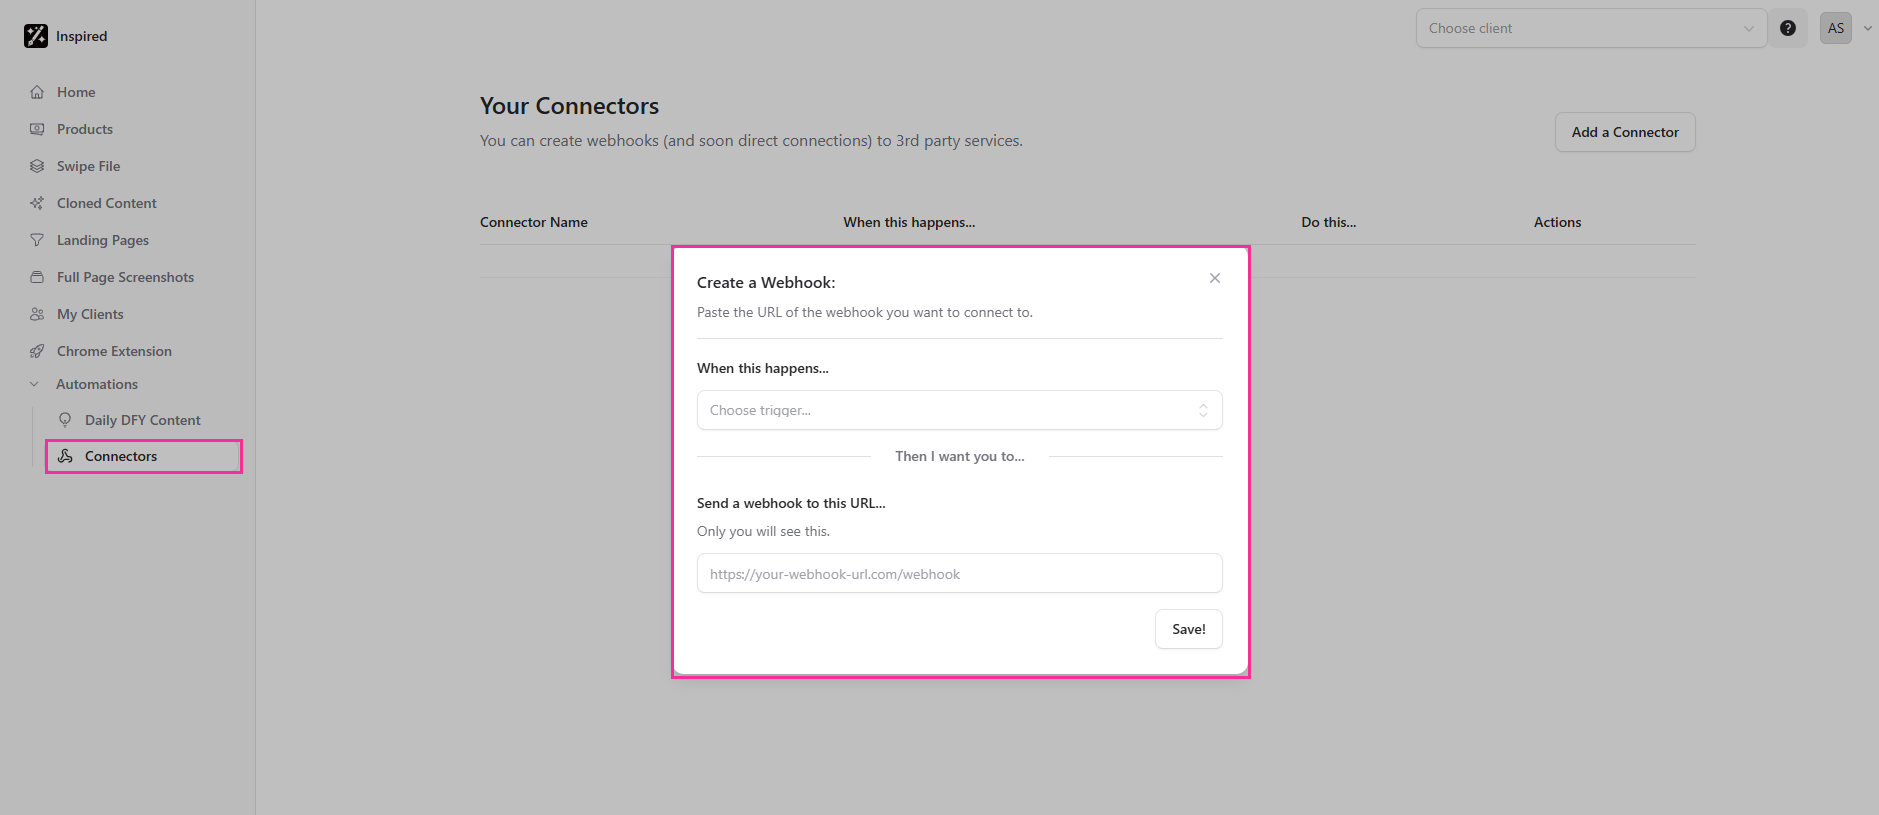Open Chrome Extension page
The width and height of the screenshot is (1879, 815).
coord(114,351)
